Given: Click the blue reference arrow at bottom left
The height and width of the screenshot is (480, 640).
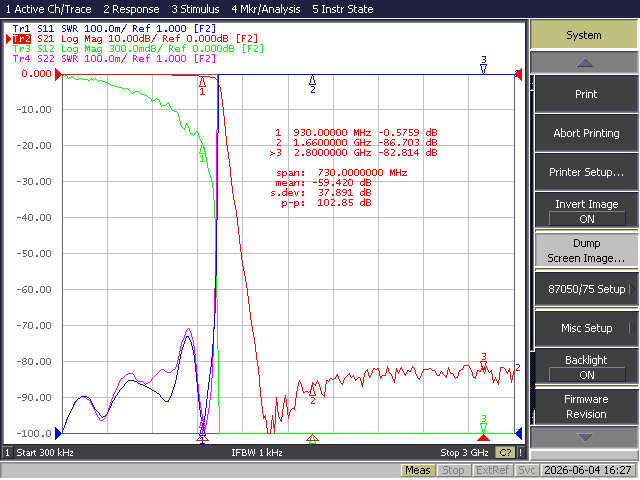Looking at the screenshot, I should tap(58, 433).
